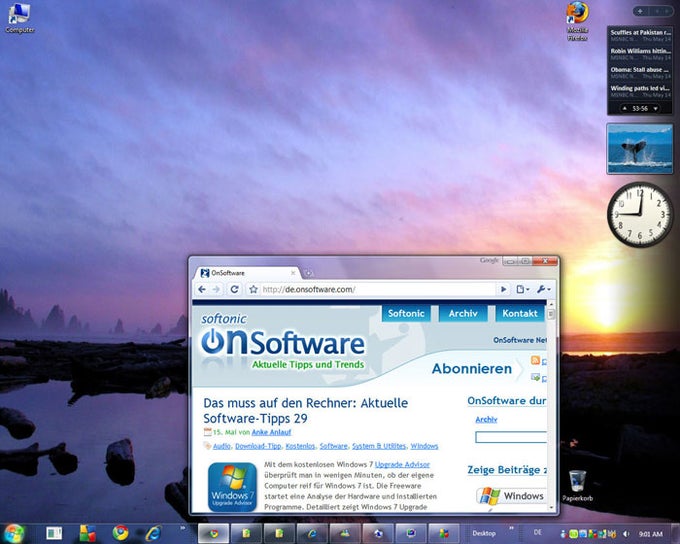The height and width of the screenshot is (544, 680).
Task: Expand the Desktop toolbar chevron
Action: pos(511,528)
